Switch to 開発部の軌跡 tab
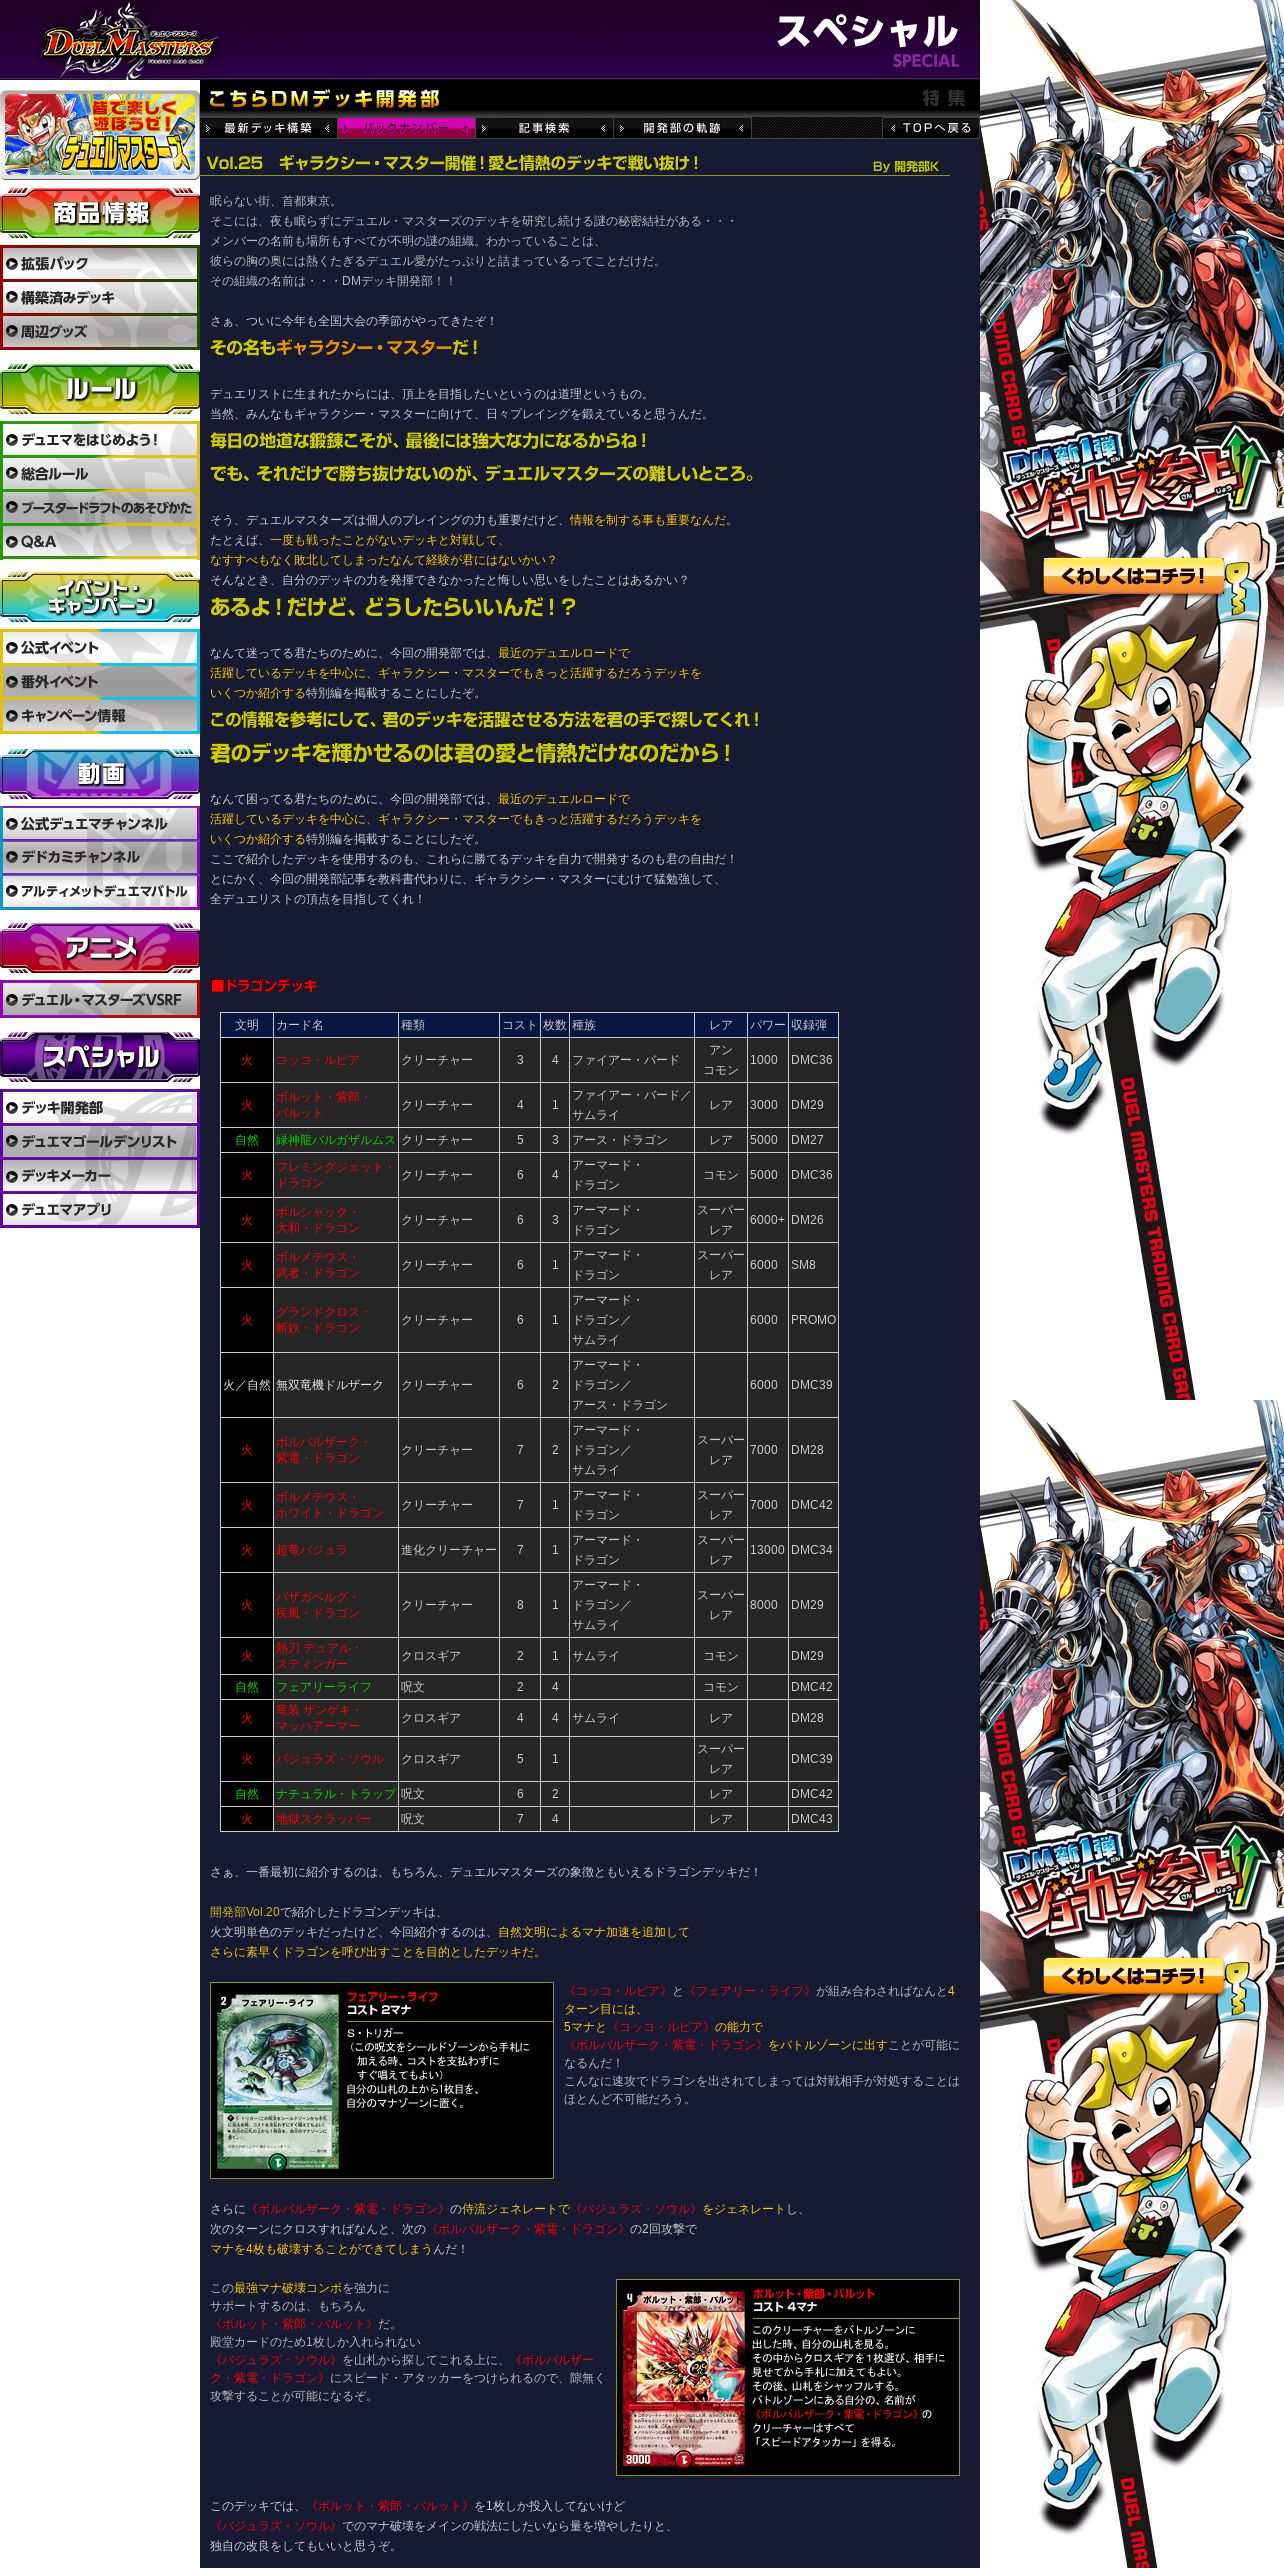The image size is (1284, 2568). pos(682,128)
